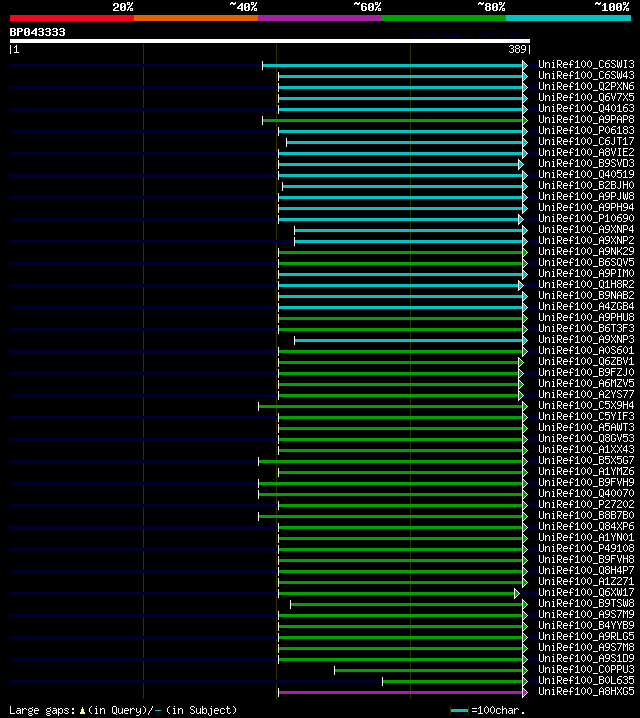Click the arrowhead ending the Q6XW17 alignment
Screen dimensions: 640x718
coord(516,593)
